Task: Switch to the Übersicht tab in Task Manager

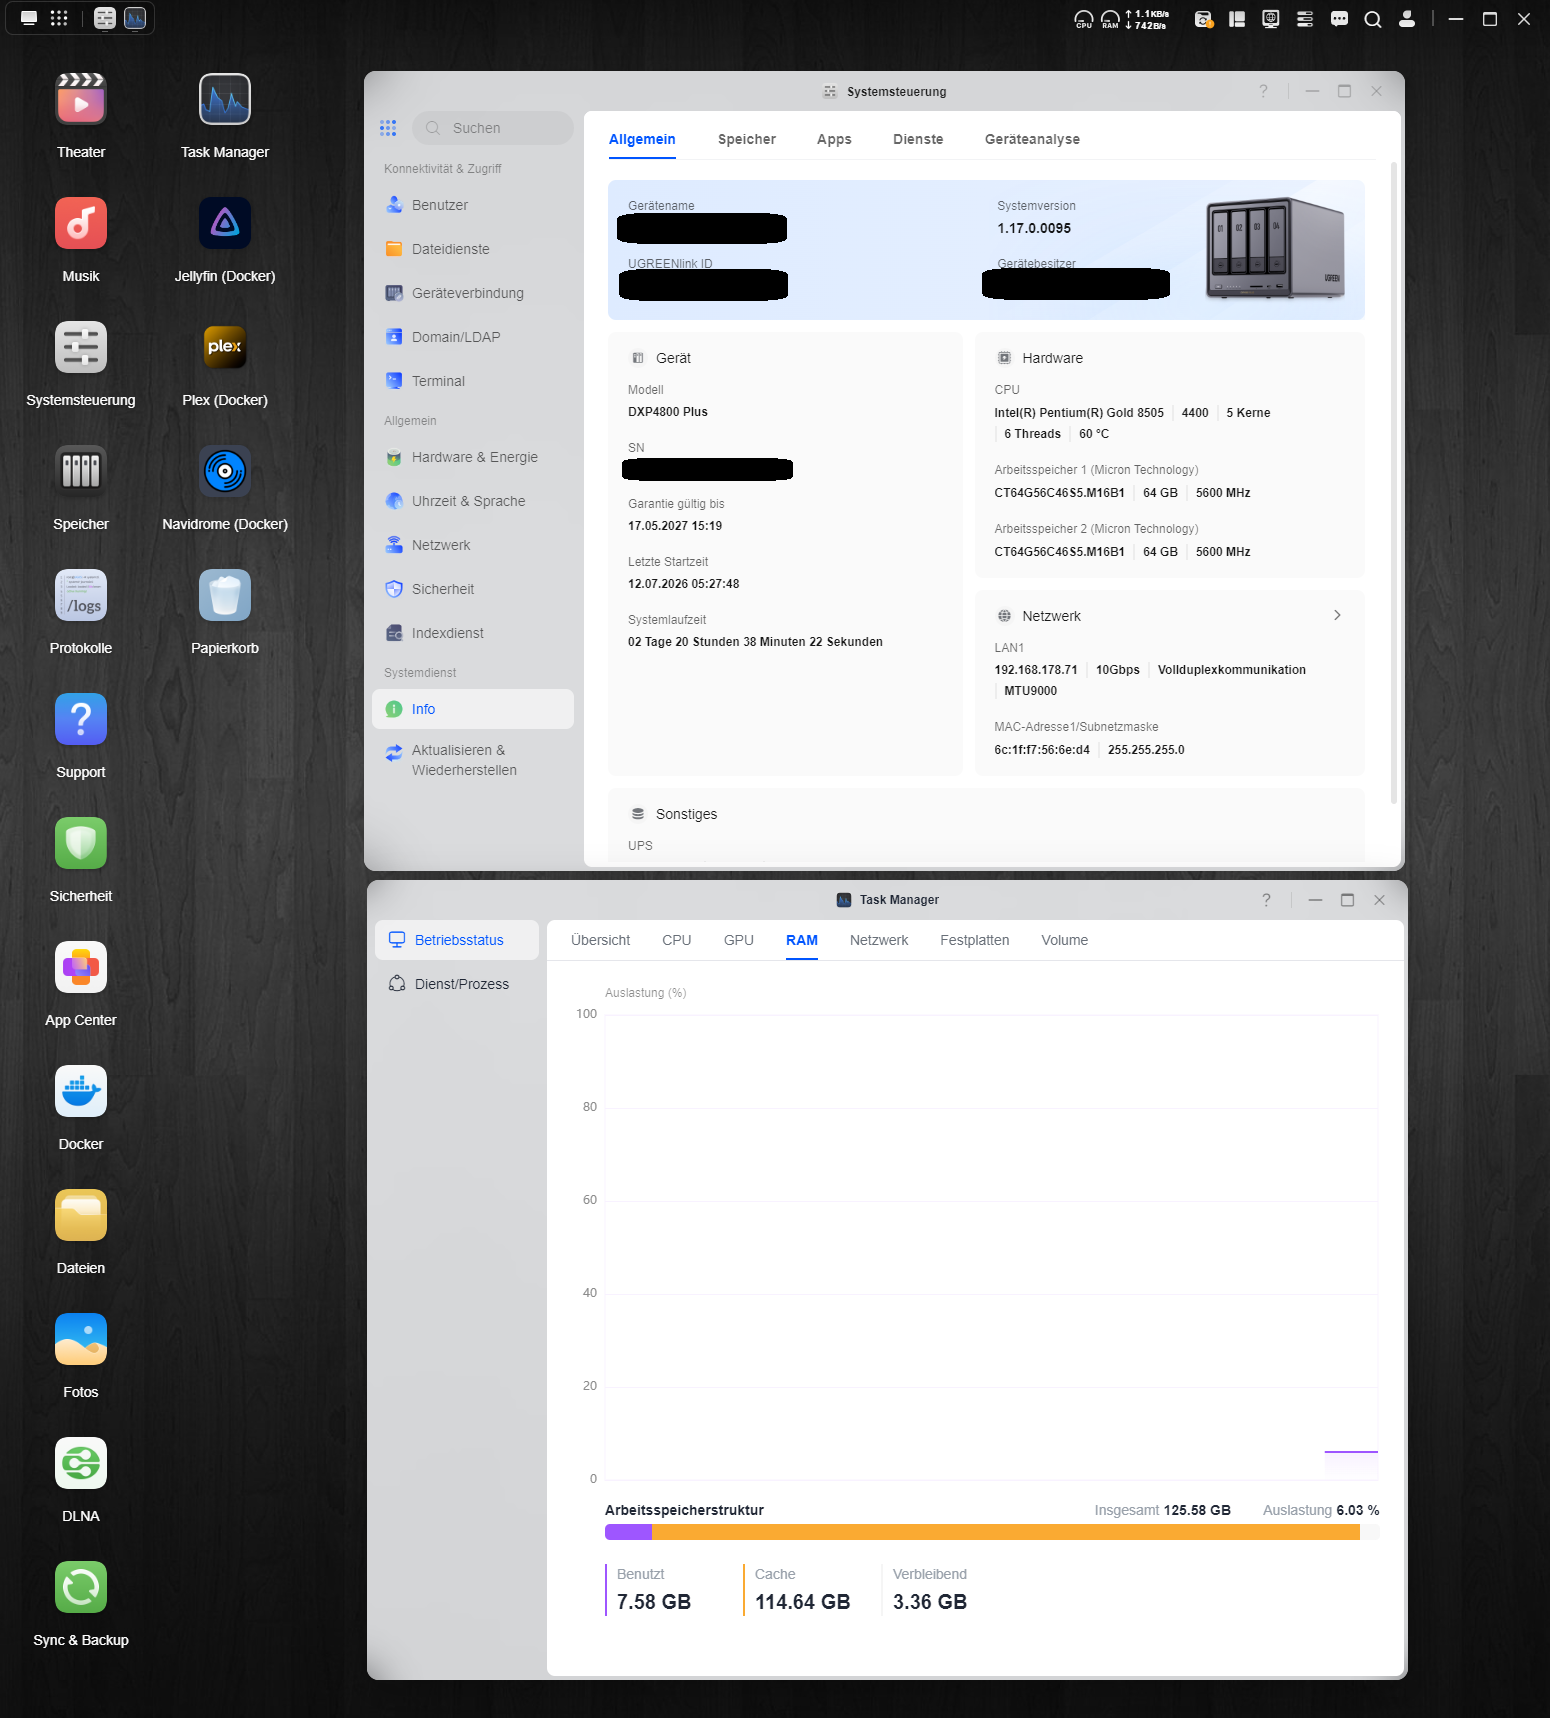Action: 601,940
